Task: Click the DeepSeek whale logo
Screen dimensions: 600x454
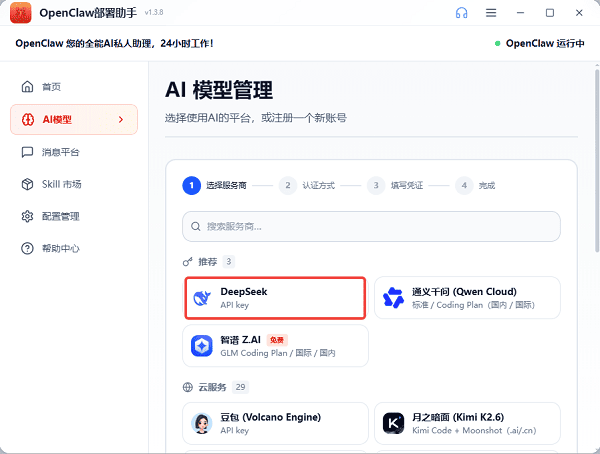Action: click(202, 298)
